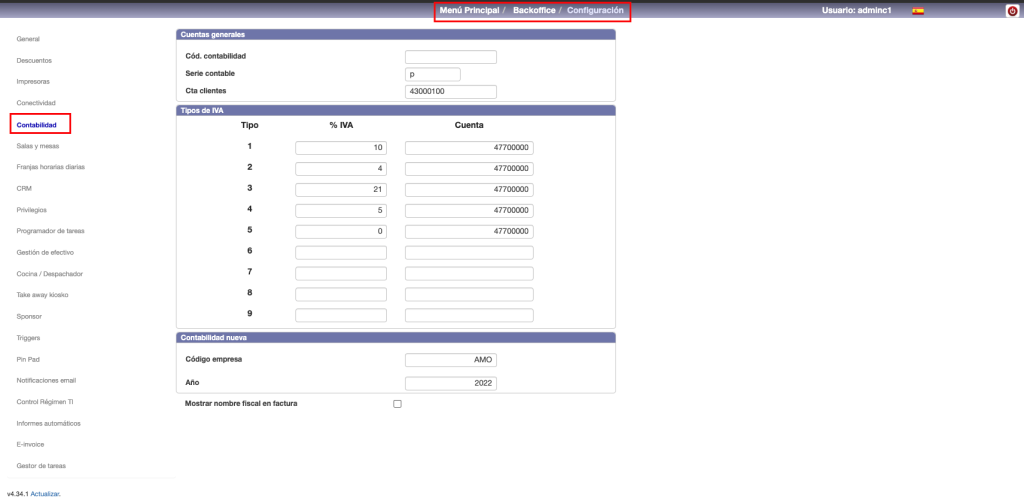The height and width of the screenshot is (498, 1024).
Task: Go to Salas y mesas section
Action: [38, 146]
